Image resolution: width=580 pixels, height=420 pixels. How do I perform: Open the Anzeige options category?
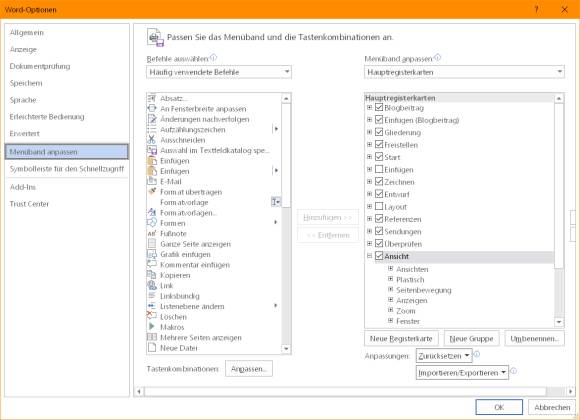67,49
